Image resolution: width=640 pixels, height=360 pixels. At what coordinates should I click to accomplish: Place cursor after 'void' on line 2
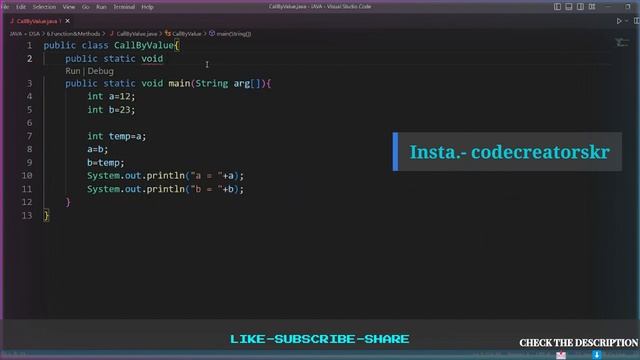164,59
